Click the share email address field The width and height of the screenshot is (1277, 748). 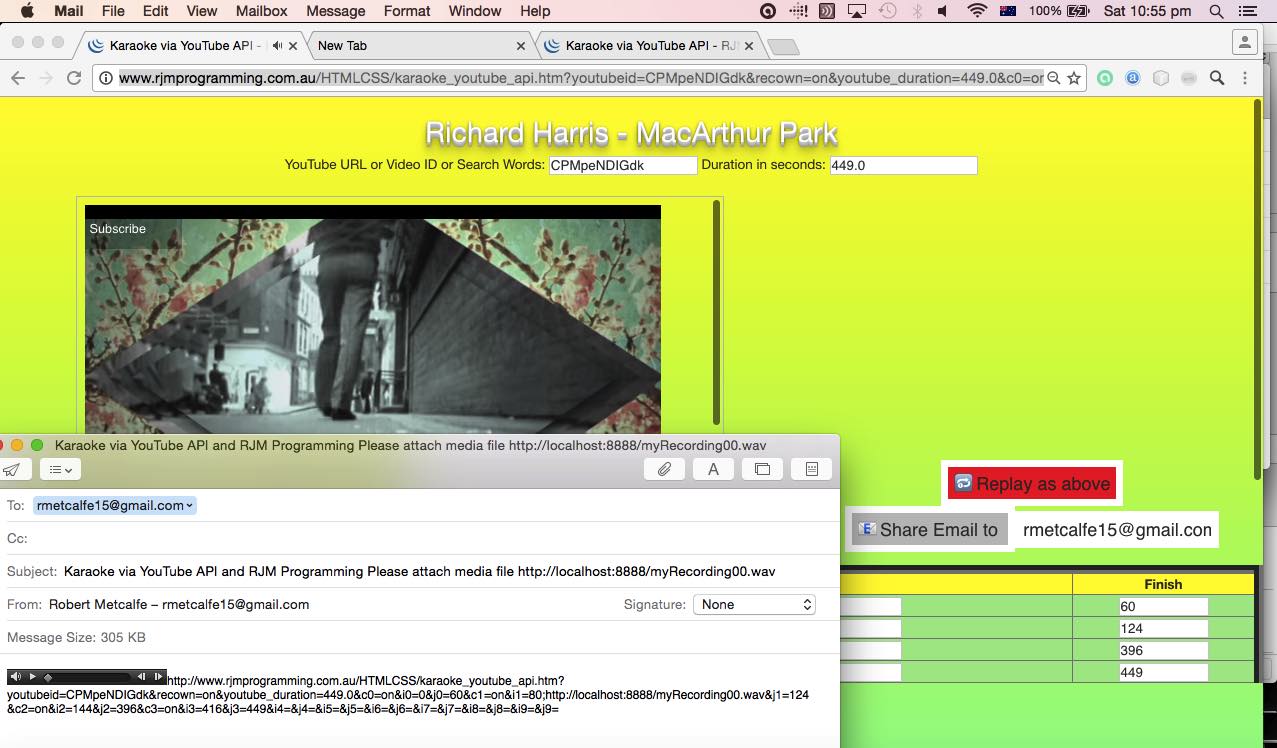1116,529
